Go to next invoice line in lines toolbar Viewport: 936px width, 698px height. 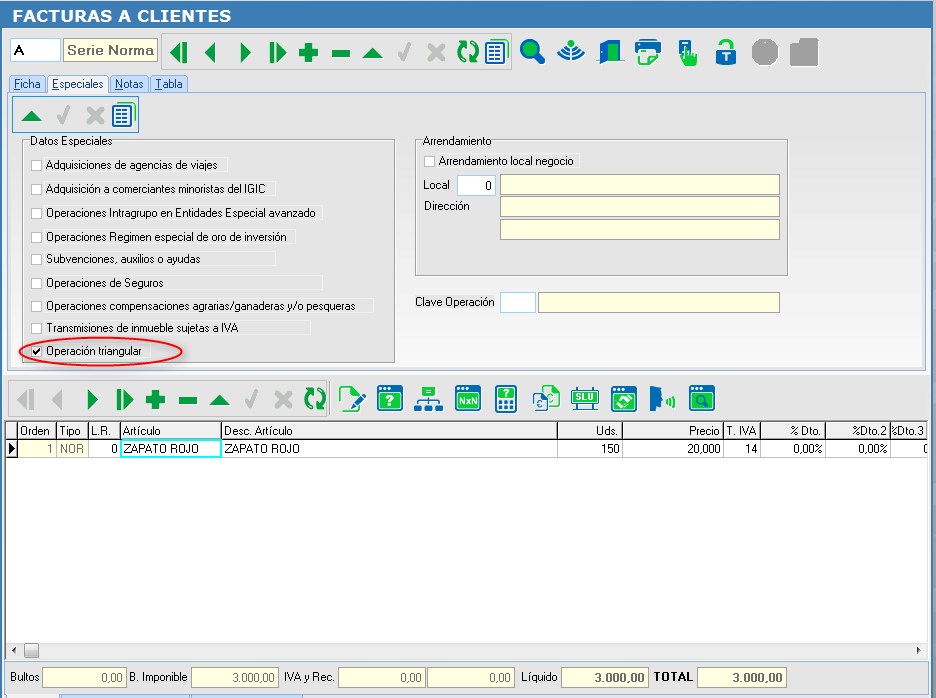click(92, 399)
